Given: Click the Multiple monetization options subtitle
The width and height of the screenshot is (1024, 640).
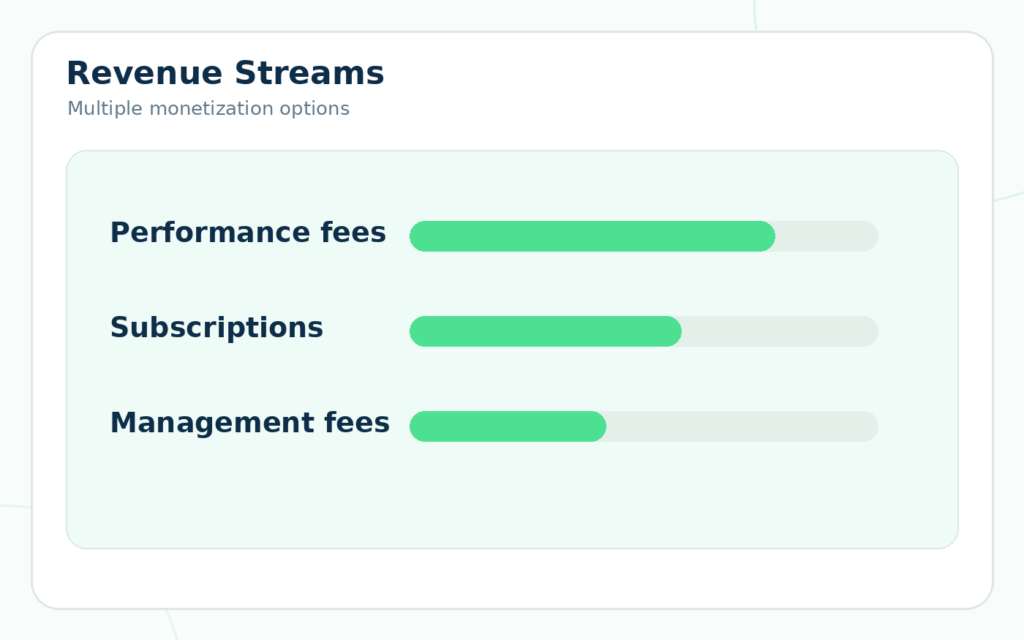Looking at the screenshot, I should point(208,108).
